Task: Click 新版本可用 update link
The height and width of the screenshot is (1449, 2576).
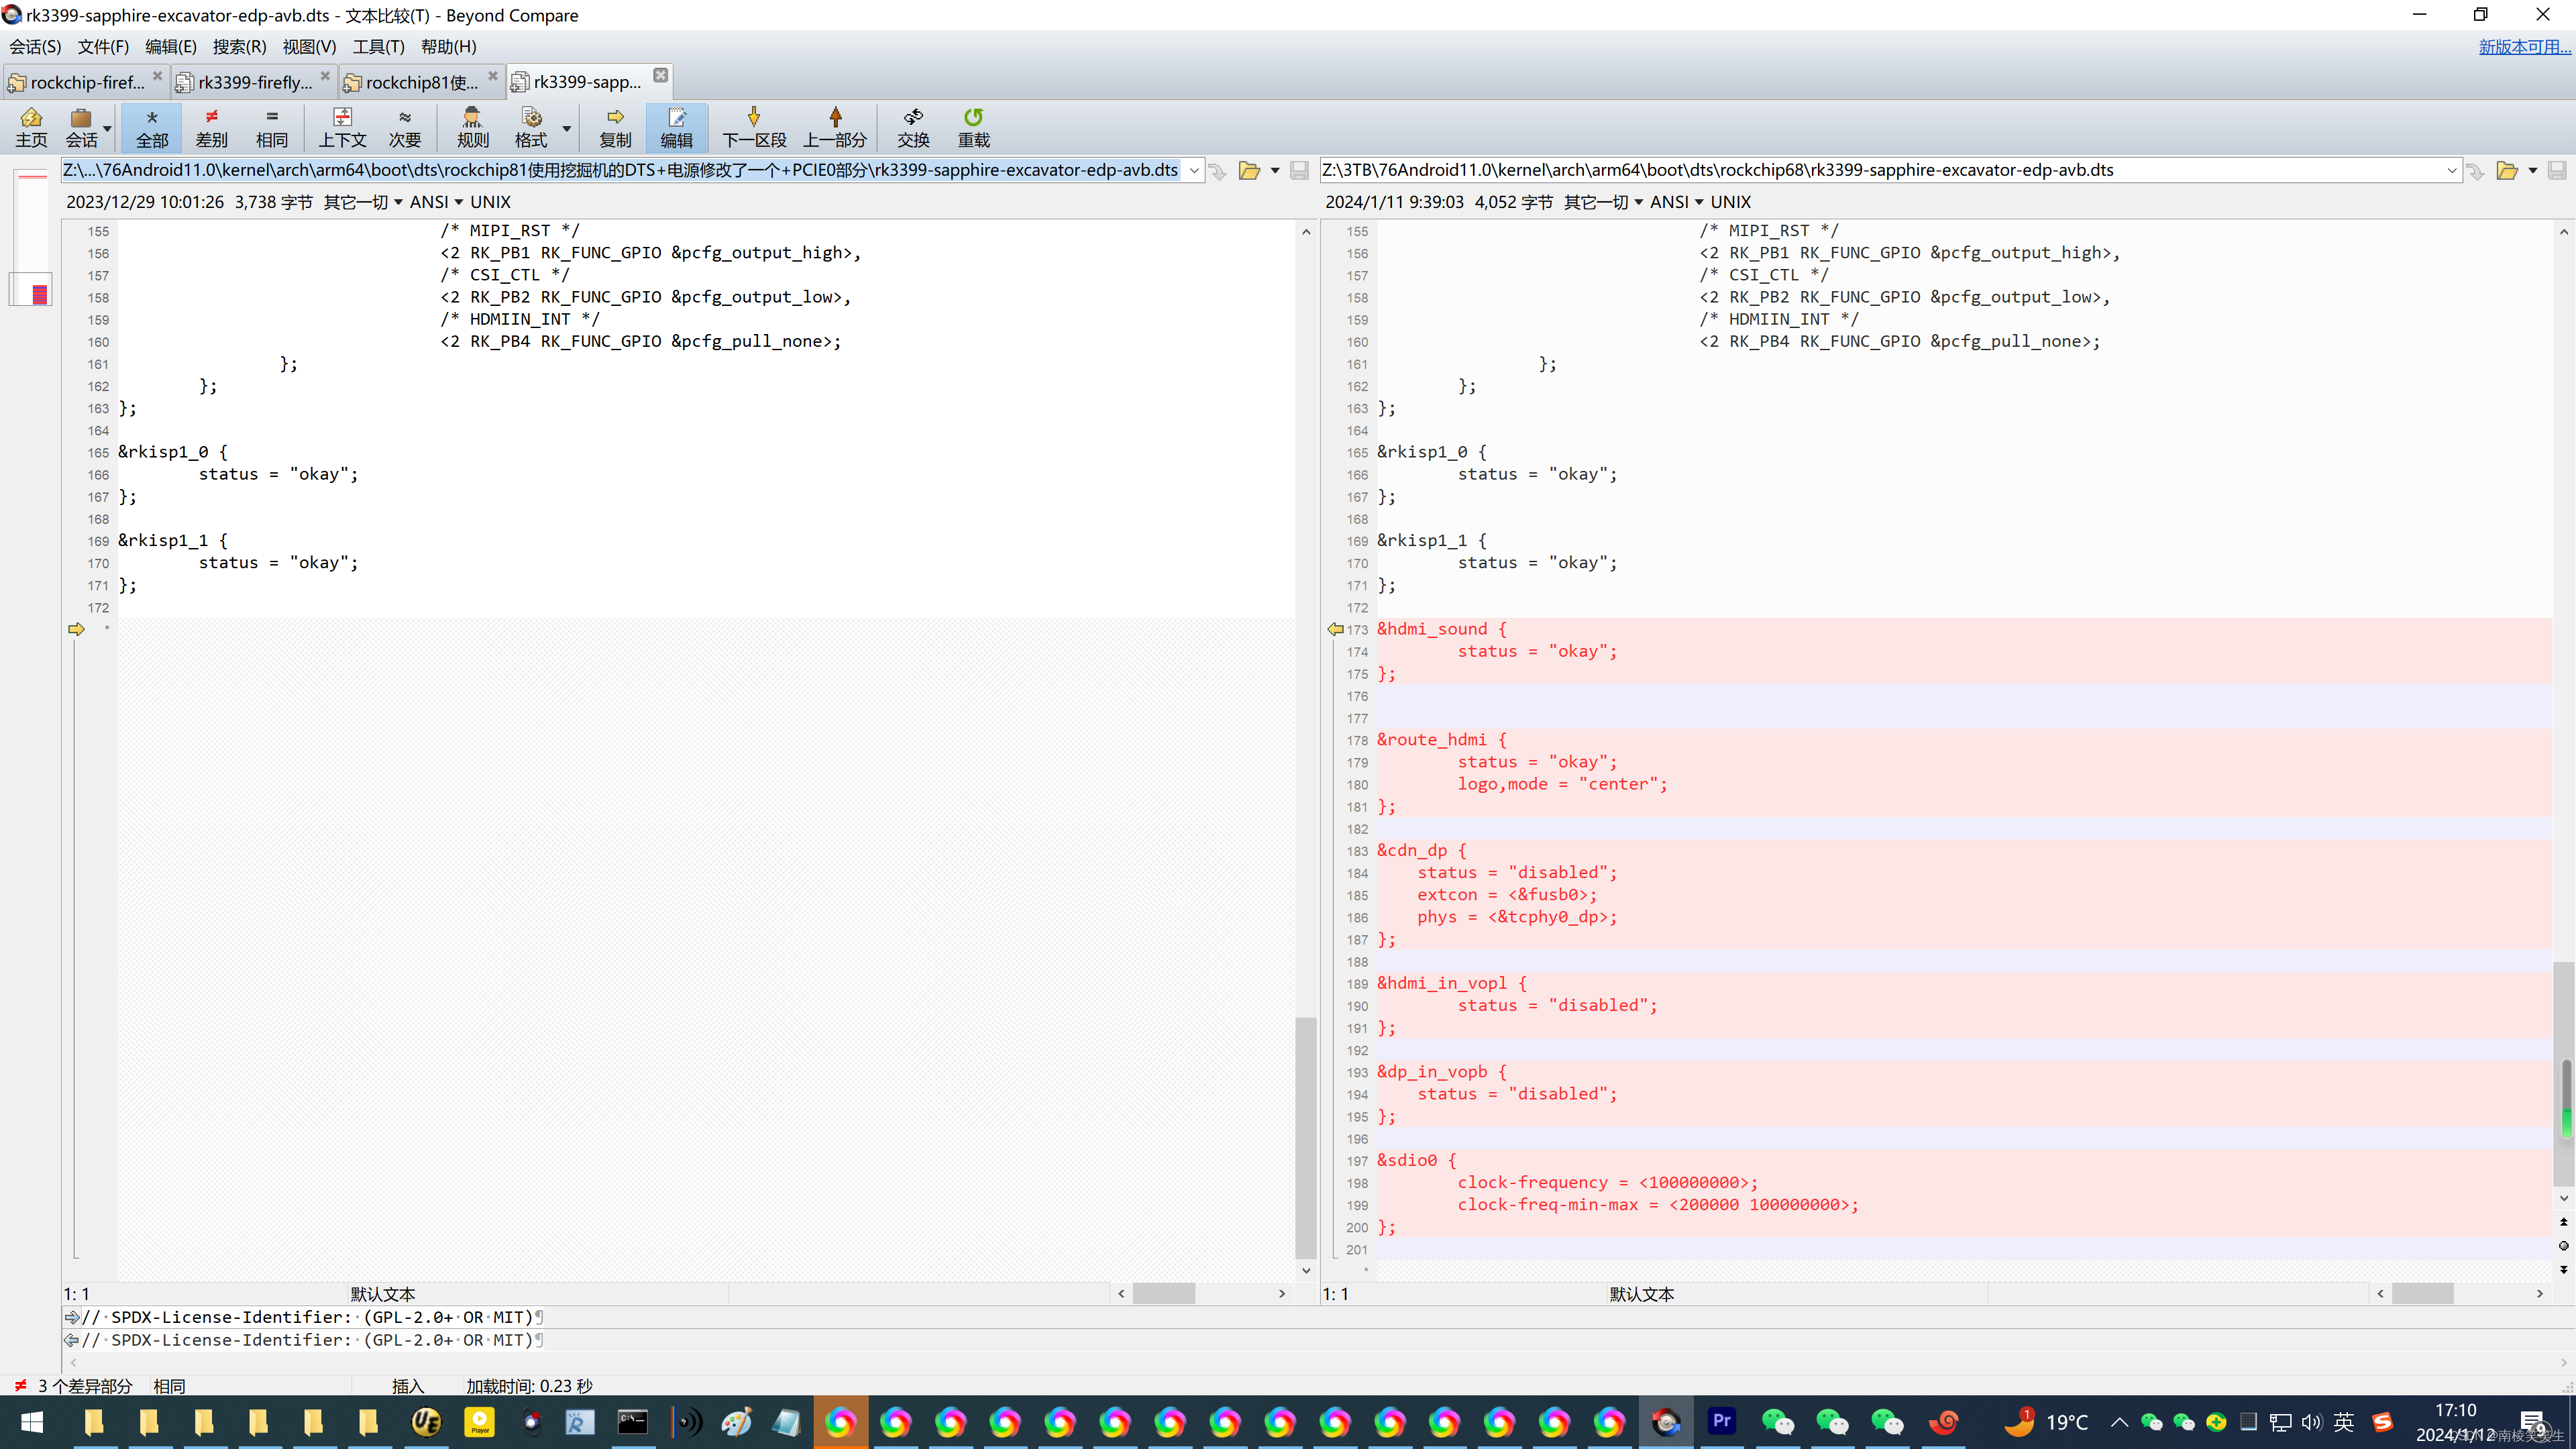Action: [x=2523, y=47]
